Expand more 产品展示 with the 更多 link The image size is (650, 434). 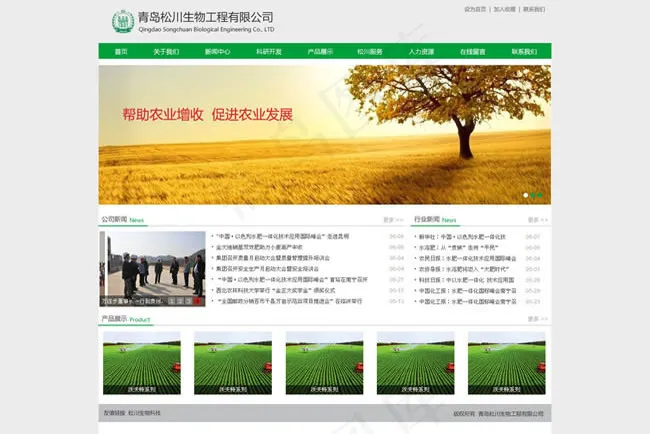coord(538,320)
